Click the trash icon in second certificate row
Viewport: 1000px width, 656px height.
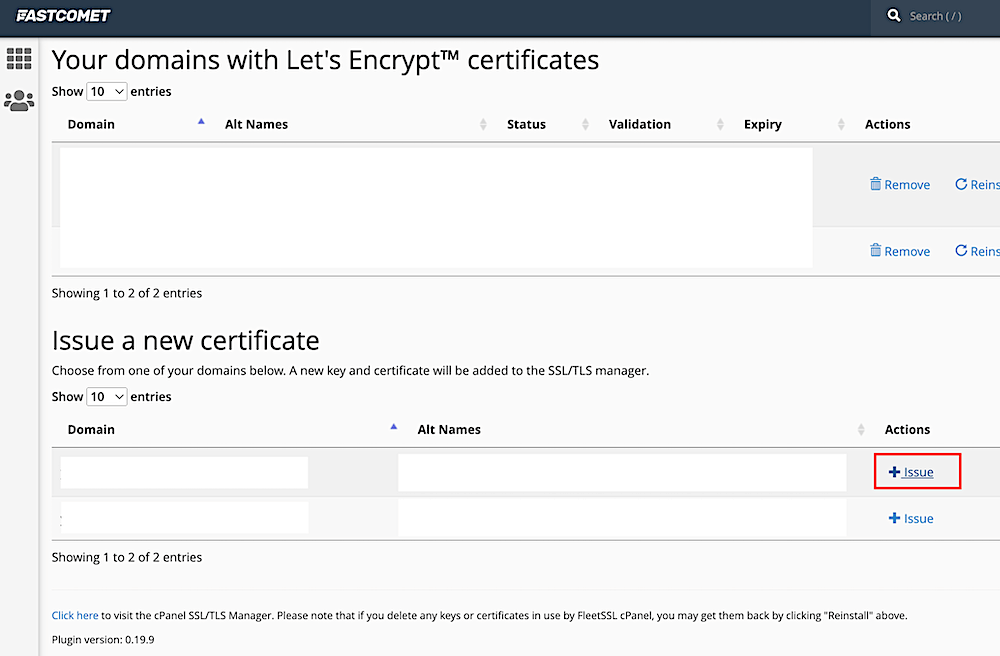(876, 251)
